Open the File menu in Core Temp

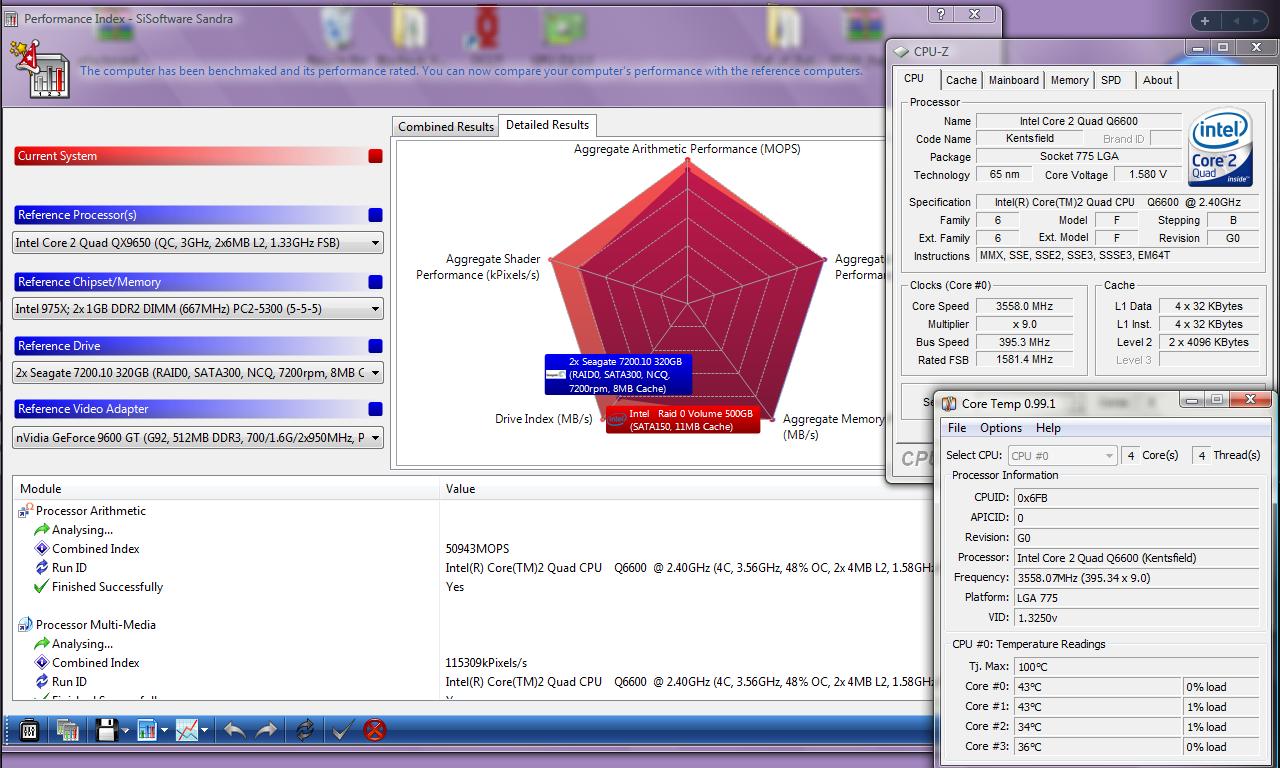[x=957, y=428]
